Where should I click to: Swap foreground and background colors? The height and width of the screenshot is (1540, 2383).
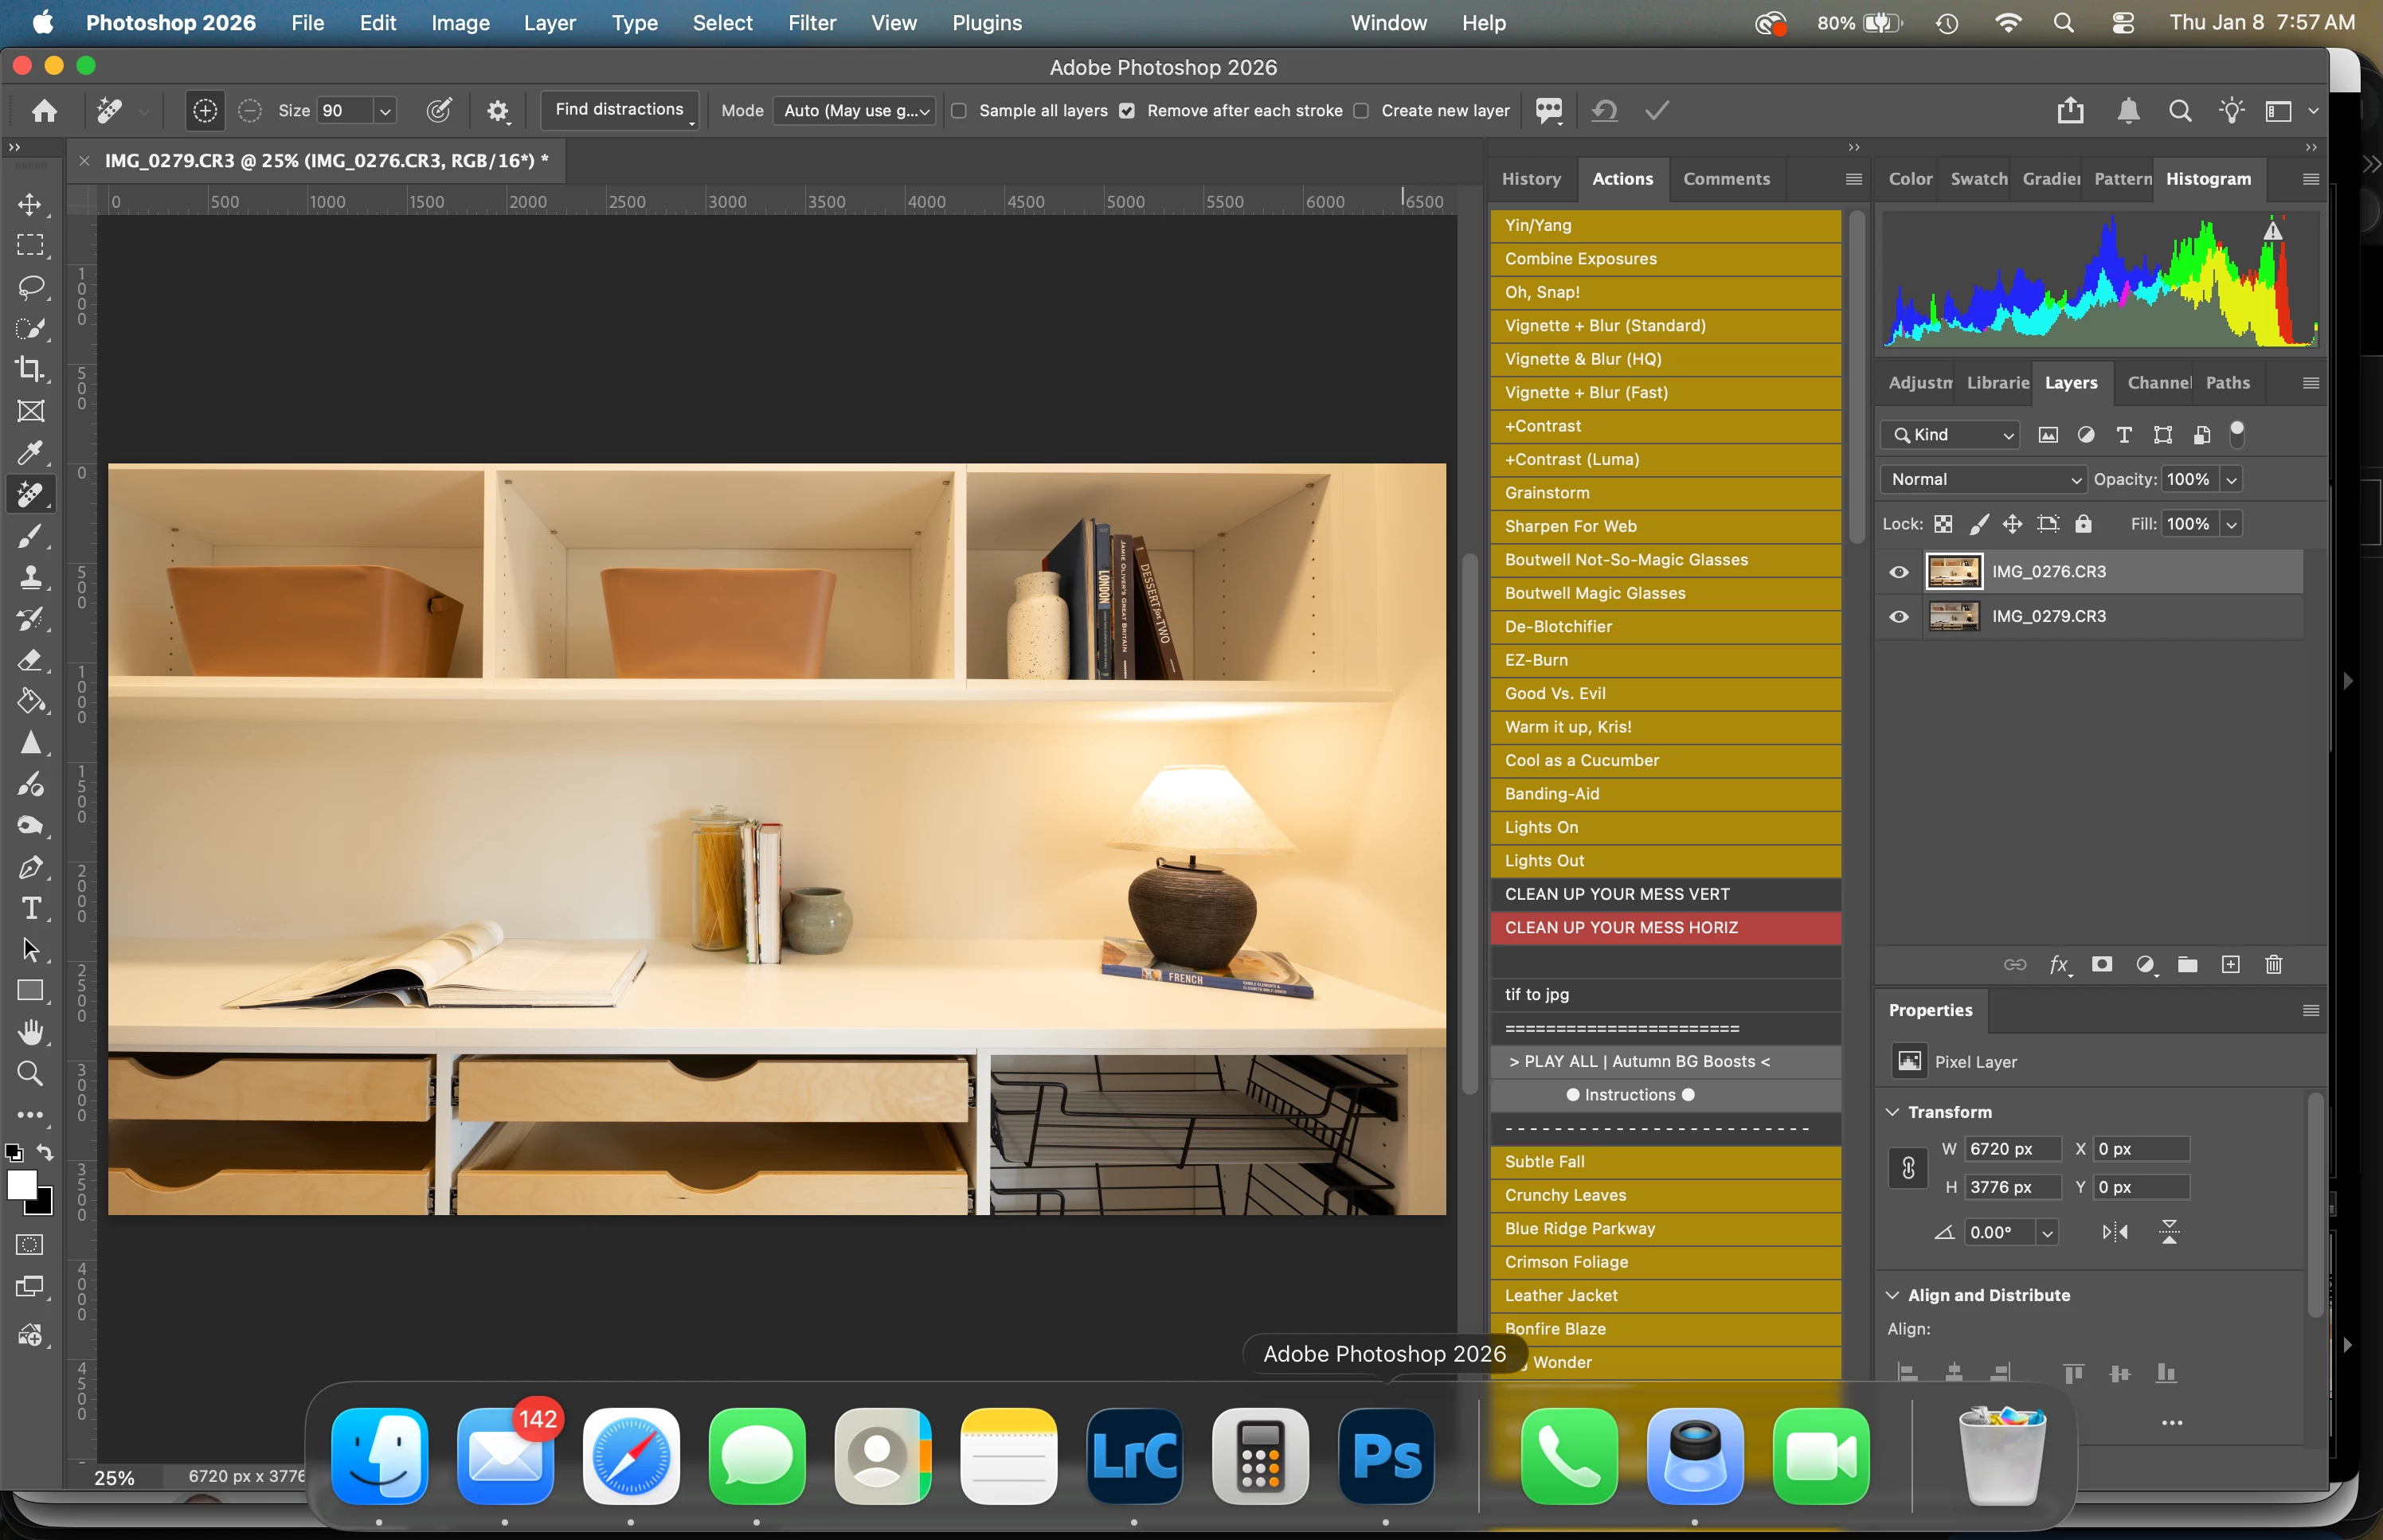pos(44,1152)
